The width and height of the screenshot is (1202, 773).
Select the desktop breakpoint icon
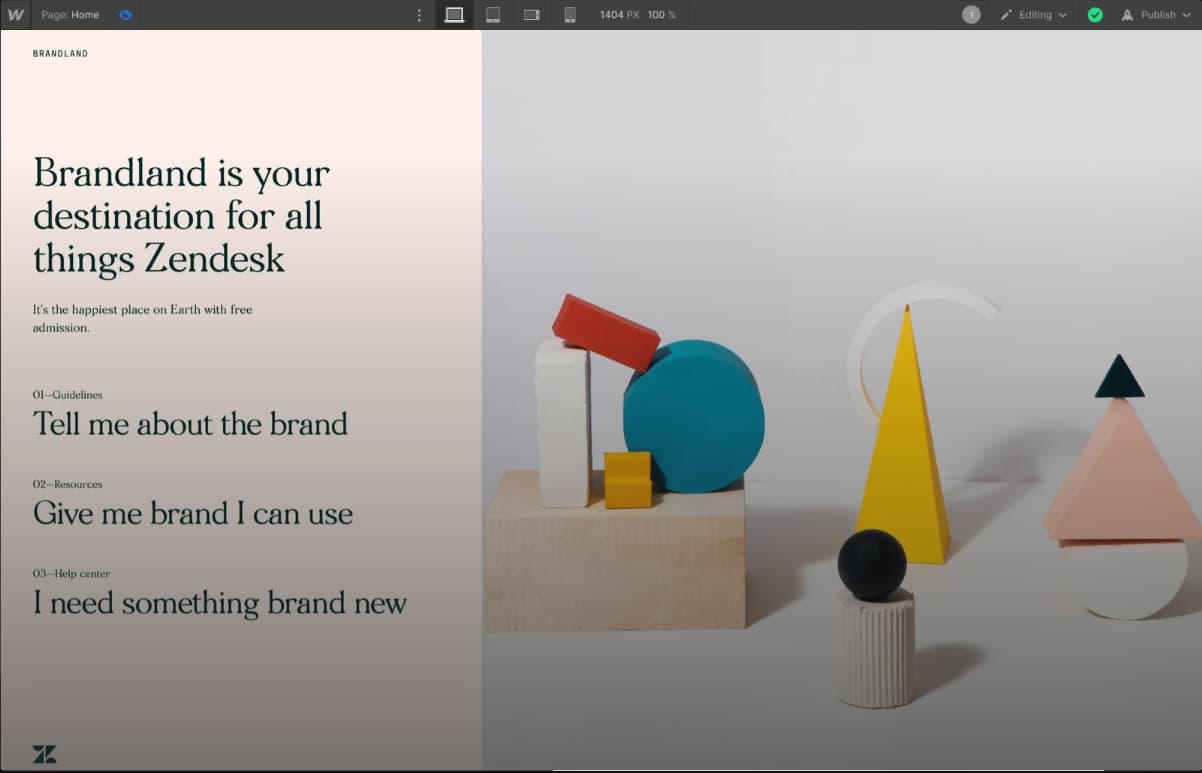point(454,15)
